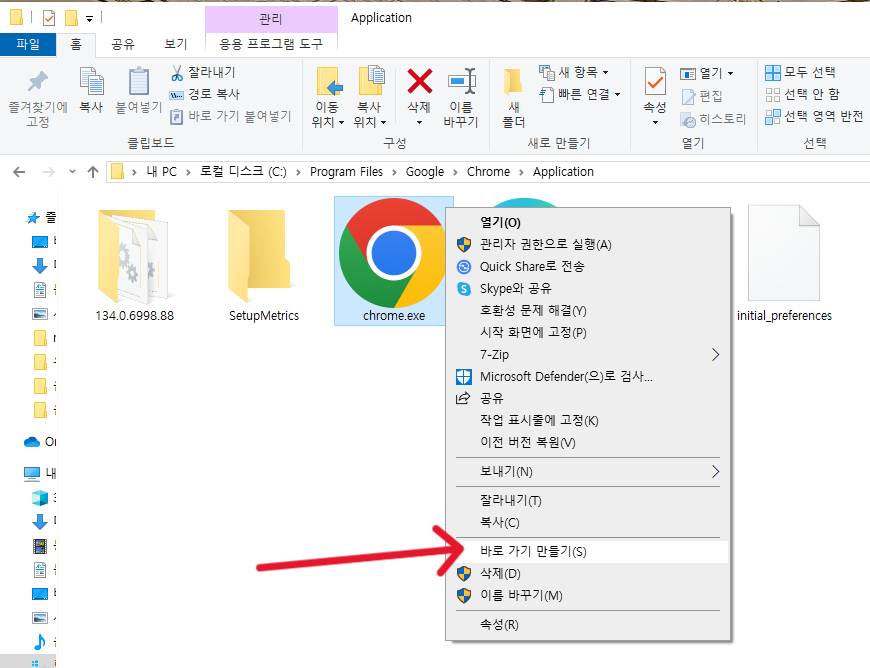Choose Skype와 공유 from context menu

[x=588, y=289]
